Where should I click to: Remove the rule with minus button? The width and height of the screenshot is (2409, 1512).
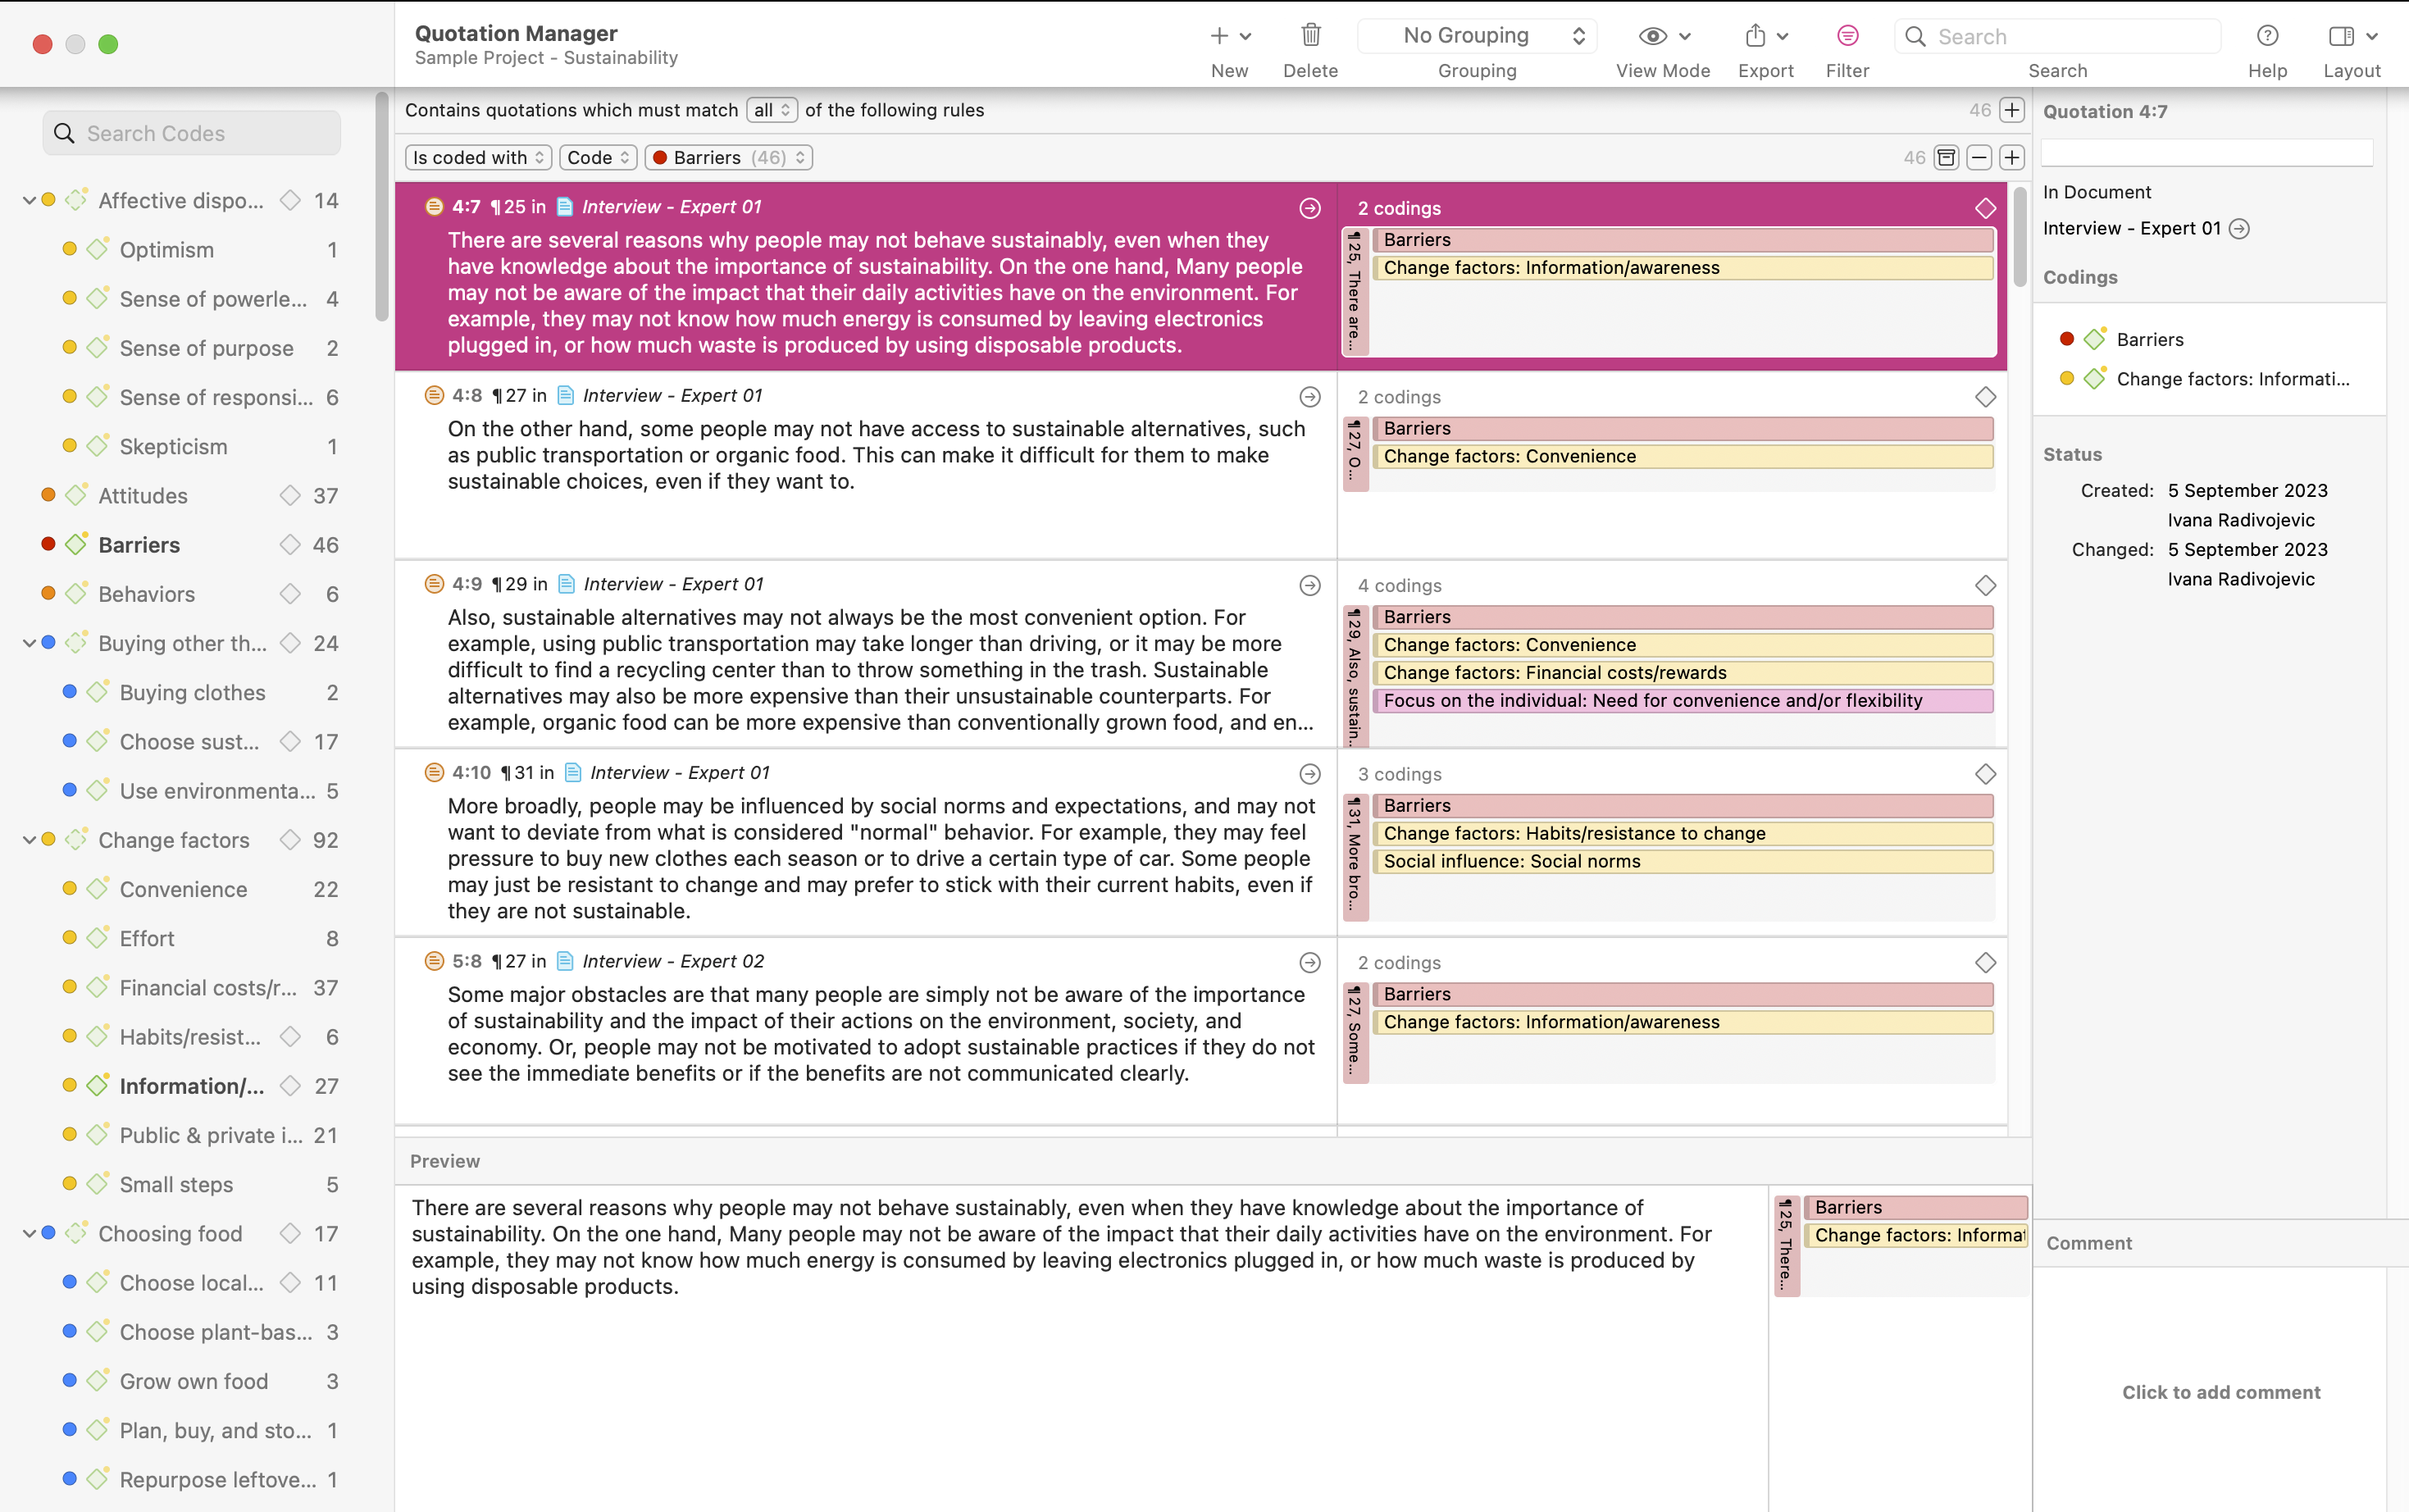(x=1979, y=158)
